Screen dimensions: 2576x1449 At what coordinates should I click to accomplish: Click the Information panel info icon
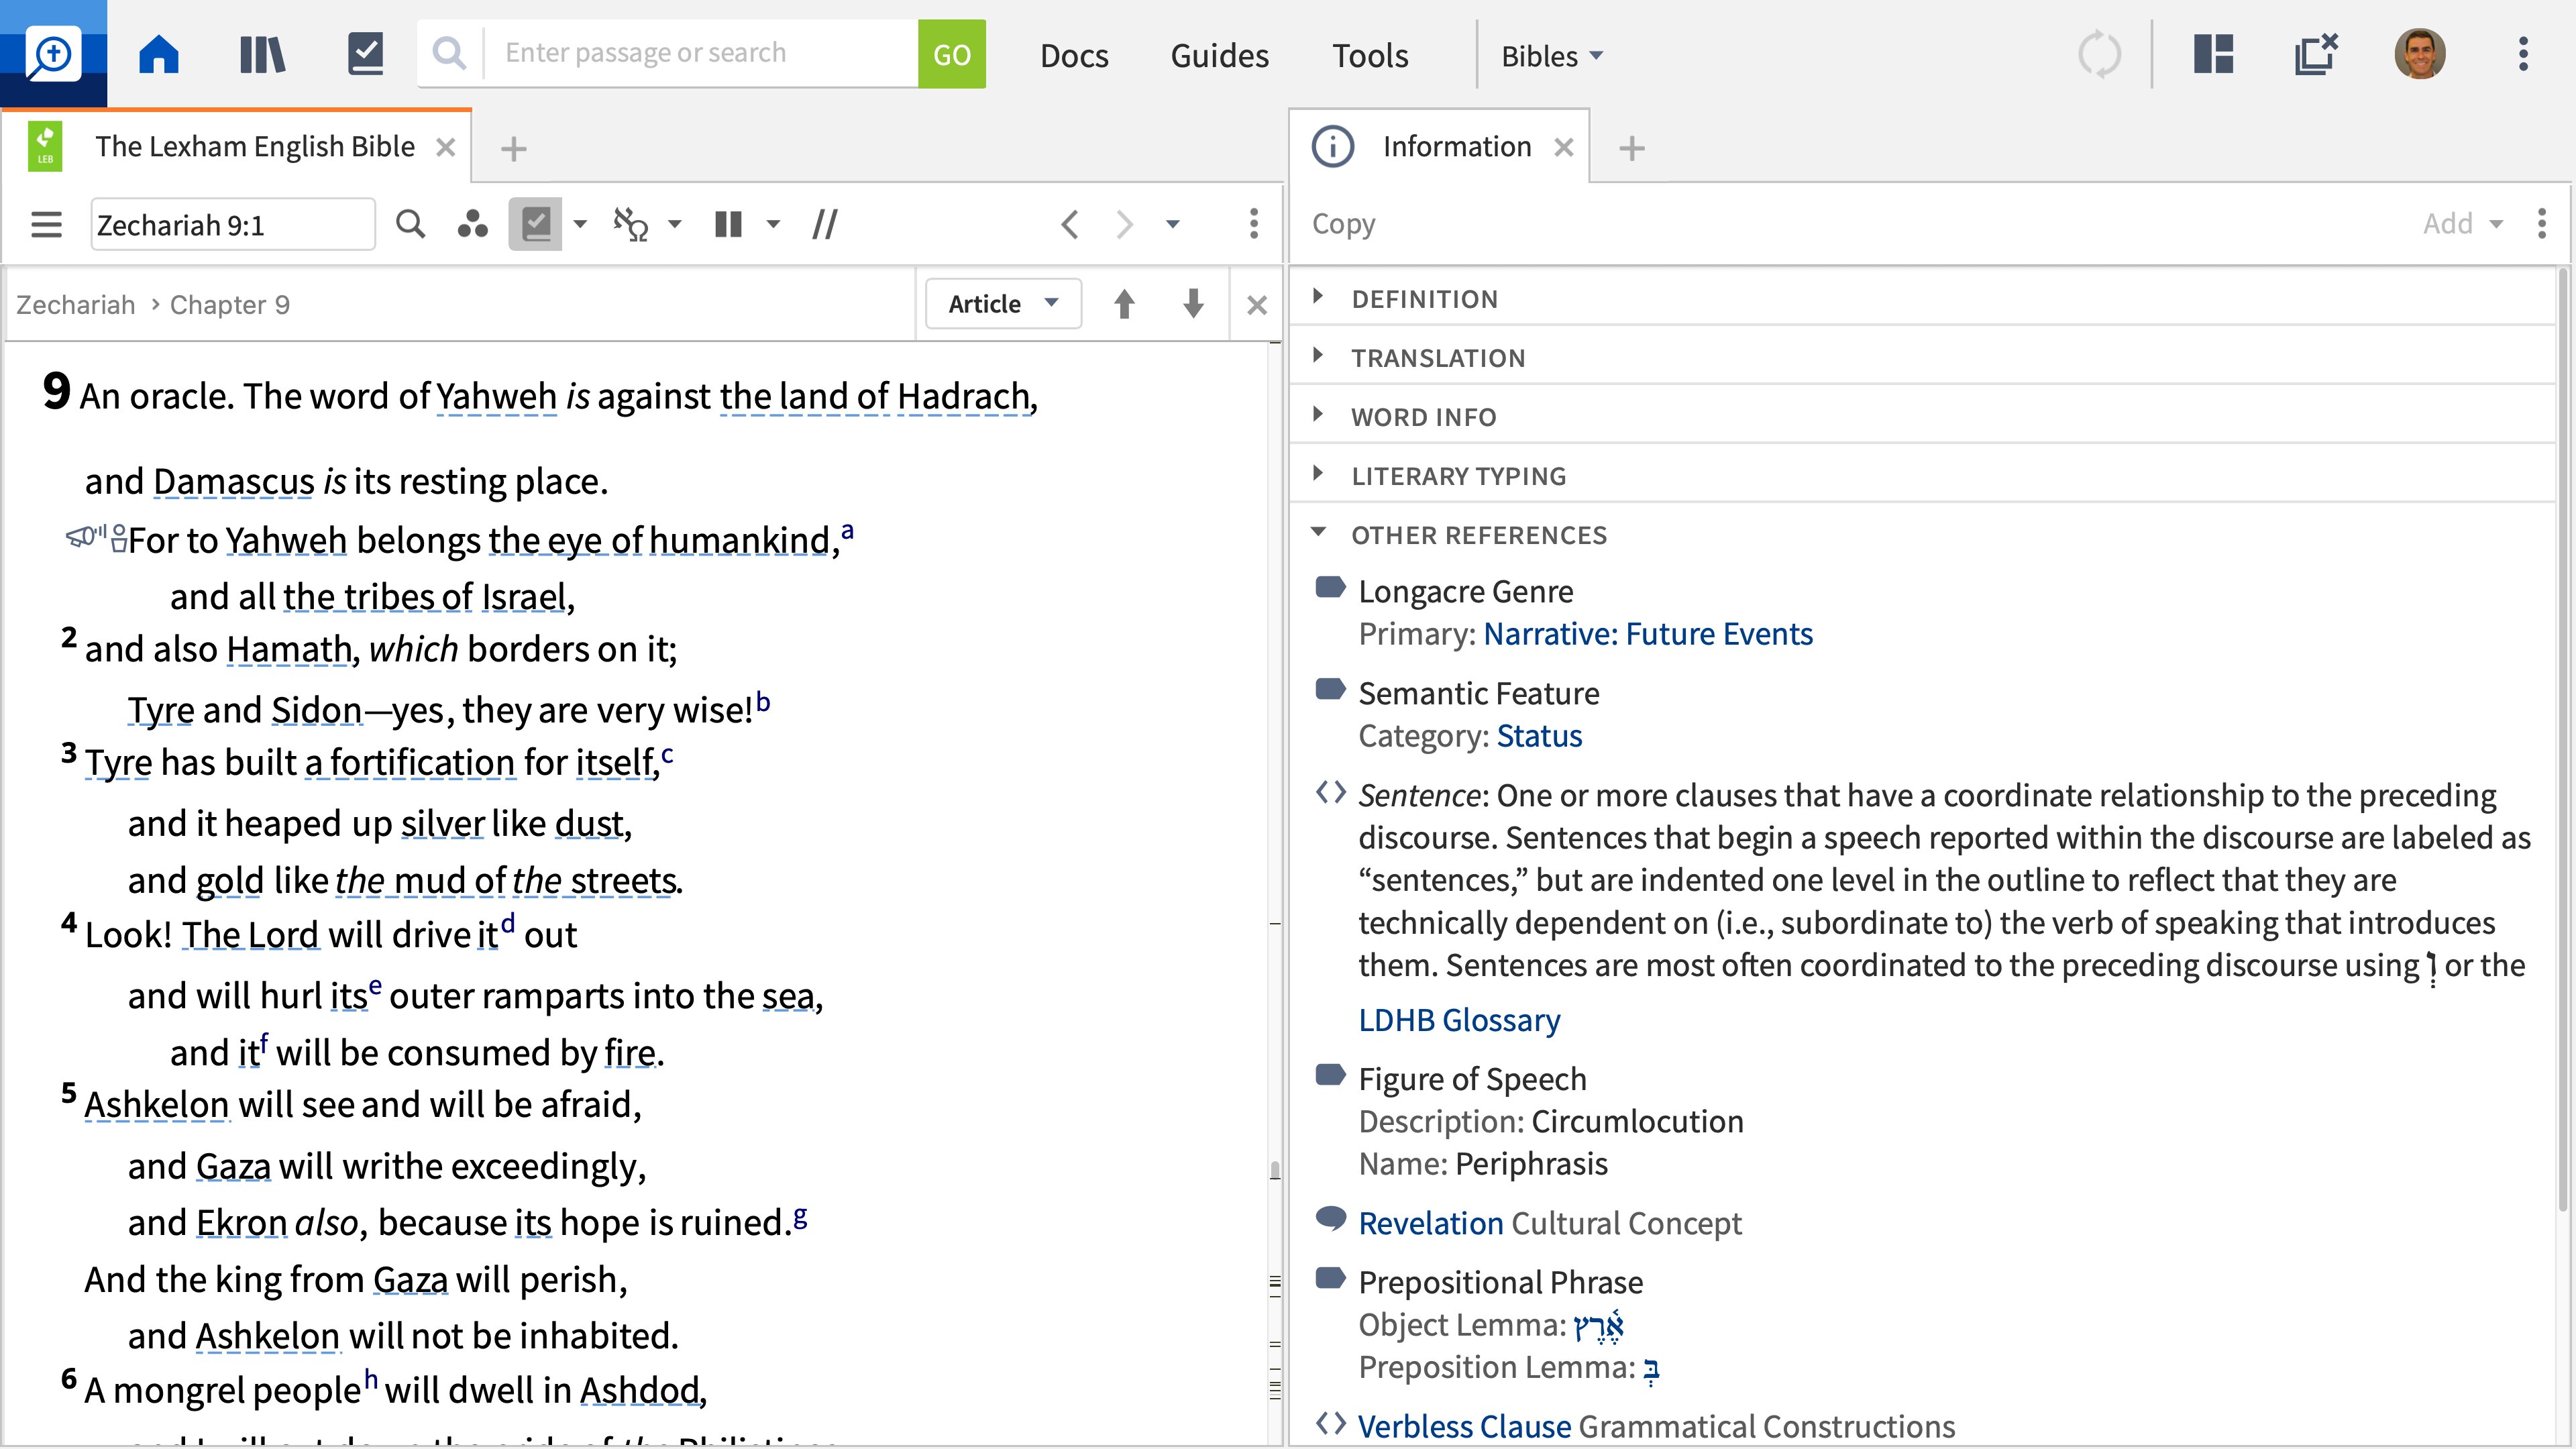pos(1333,147)
